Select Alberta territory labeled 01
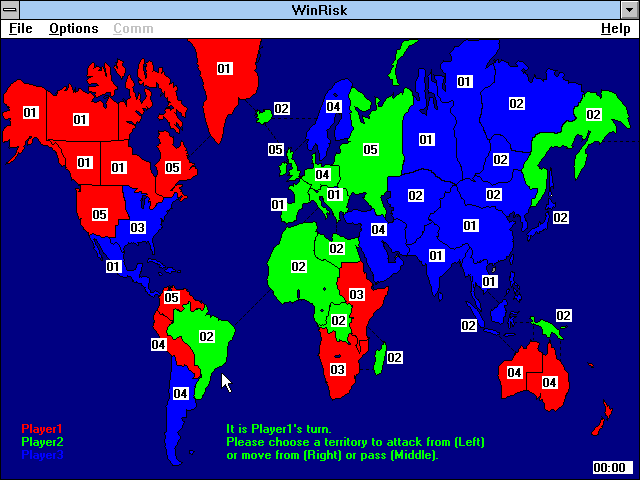This screenshot has width=640, height=480. coord(84,162)
